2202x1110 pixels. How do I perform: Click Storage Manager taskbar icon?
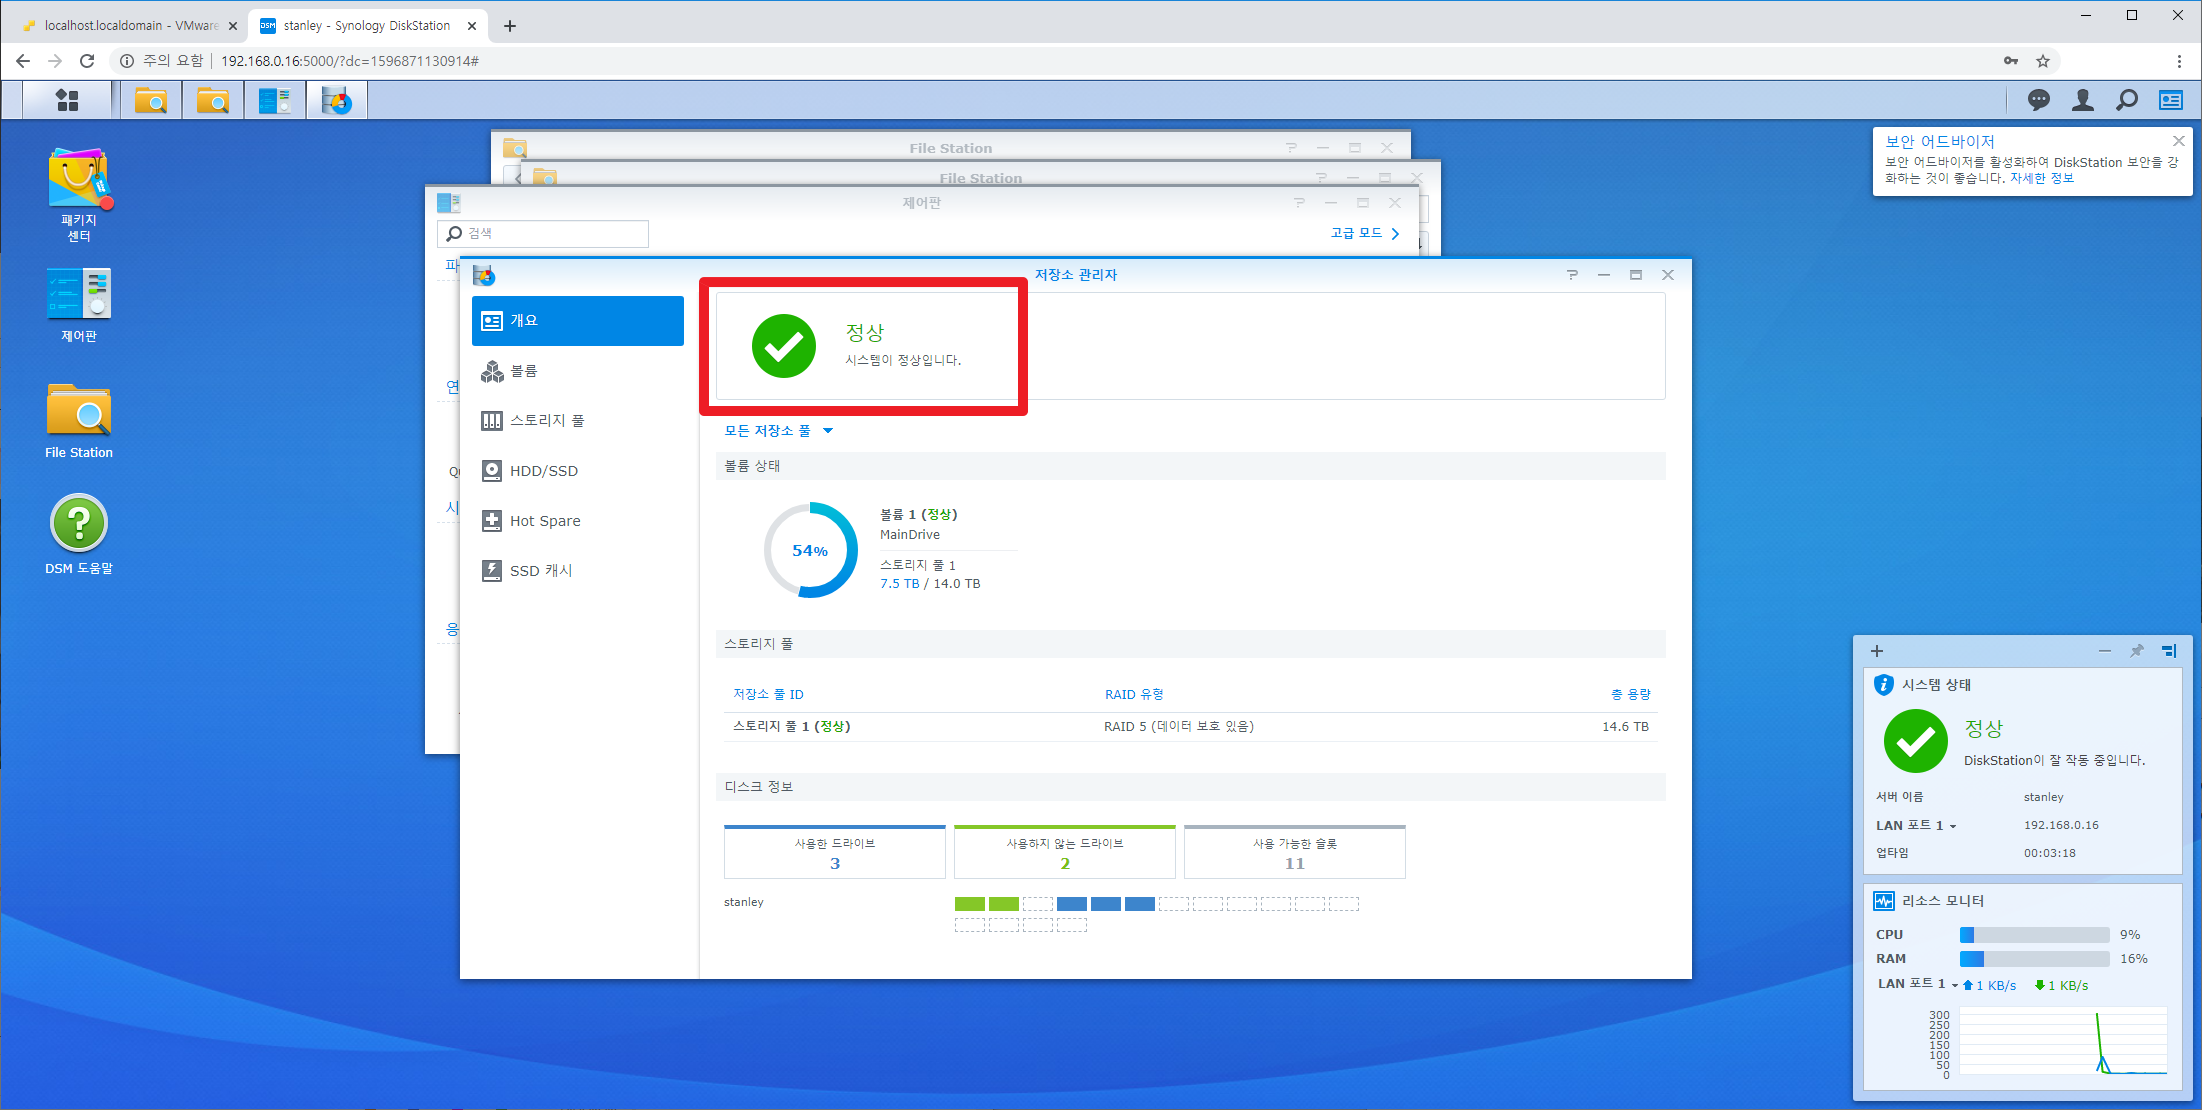pyautogui.click(x=337, y=100)
